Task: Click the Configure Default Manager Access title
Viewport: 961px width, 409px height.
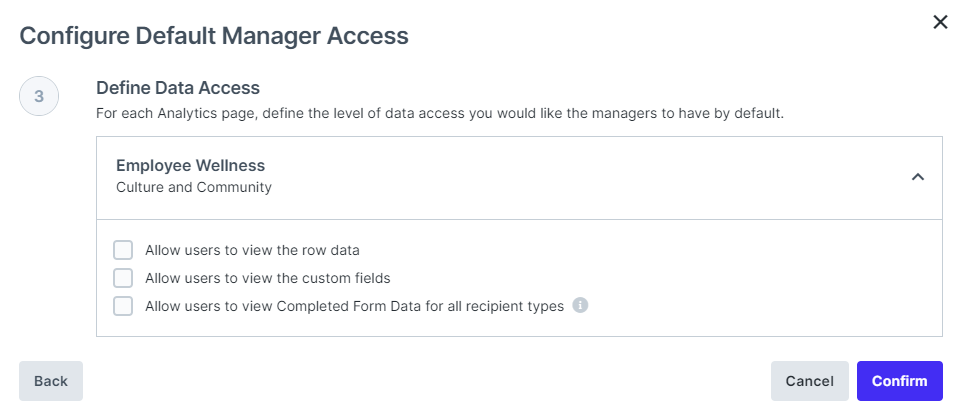Action: (214, 36)
